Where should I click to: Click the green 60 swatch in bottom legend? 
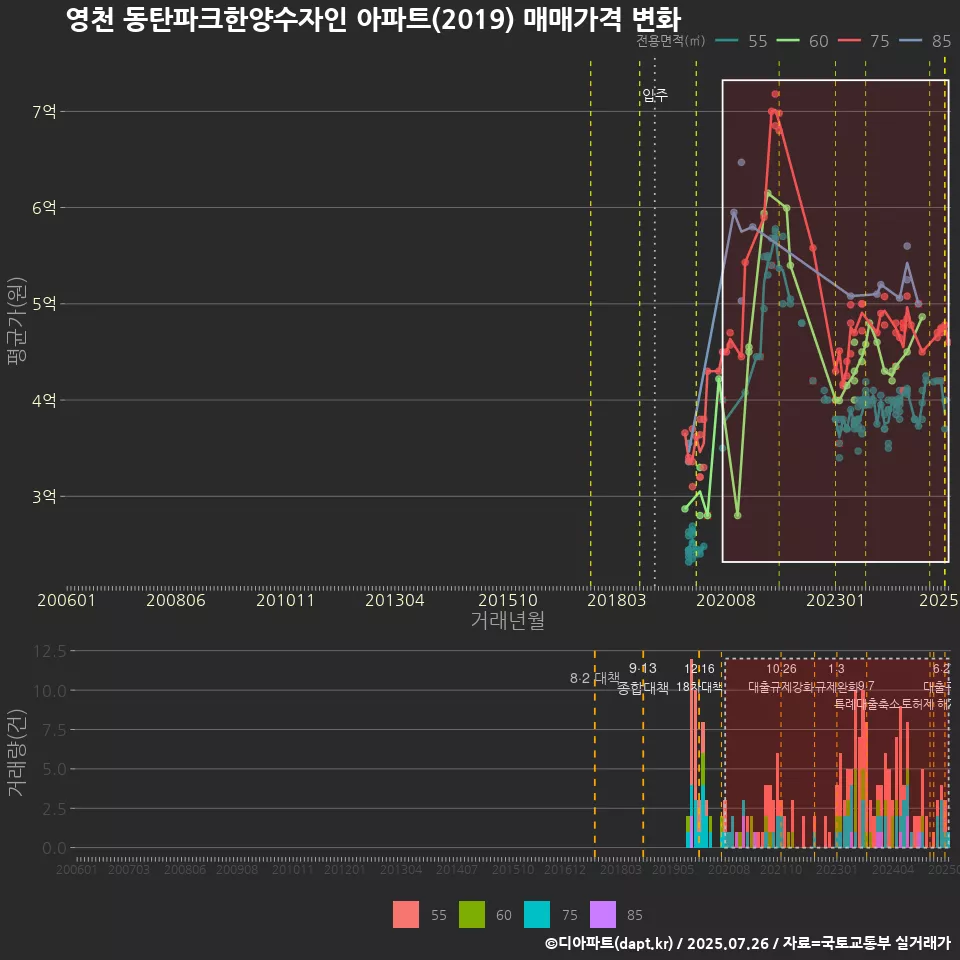pyautogui.click(x=471, y=915)
